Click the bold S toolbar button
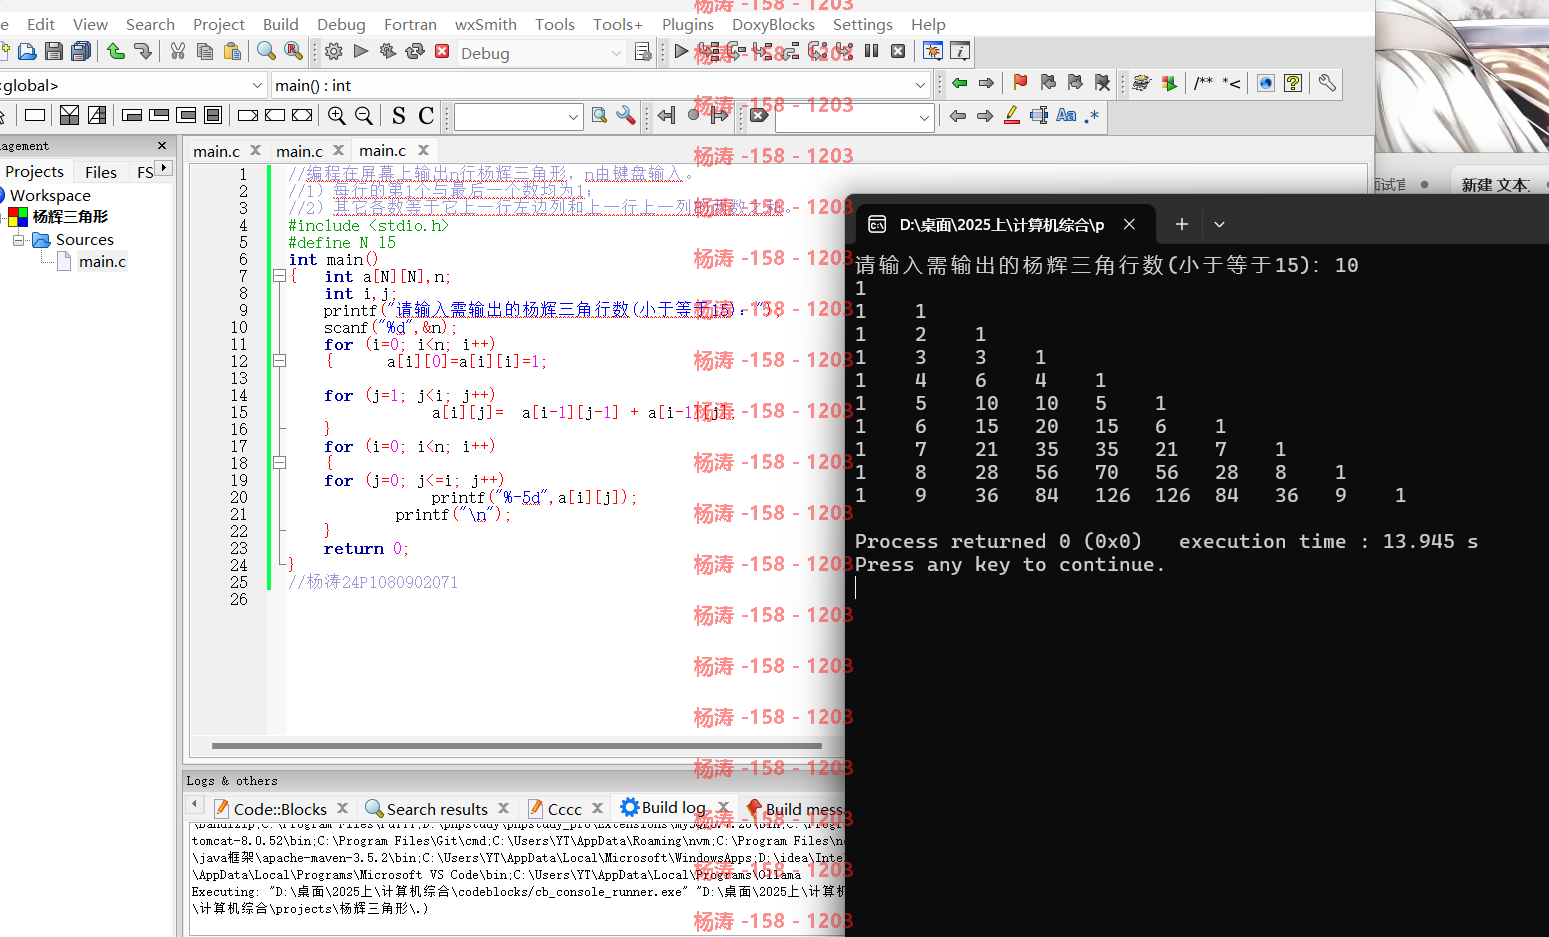This screenshot has height=937, width=1549. click(399, 116)
